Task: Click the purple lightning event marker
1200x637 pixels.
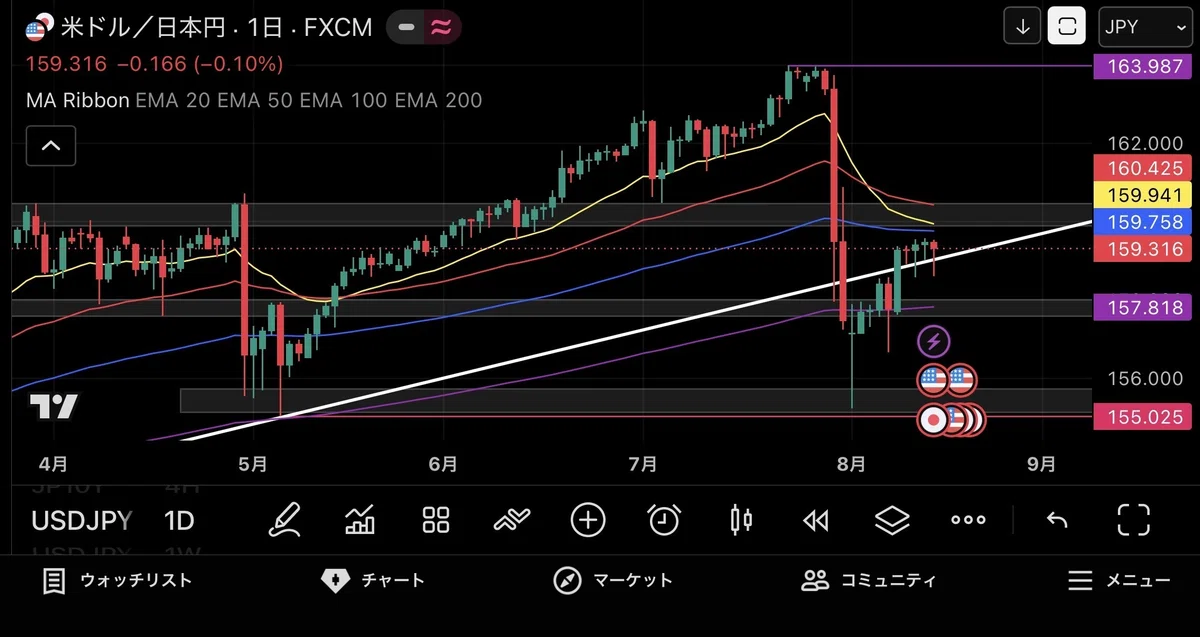Action: coord(933,342)
